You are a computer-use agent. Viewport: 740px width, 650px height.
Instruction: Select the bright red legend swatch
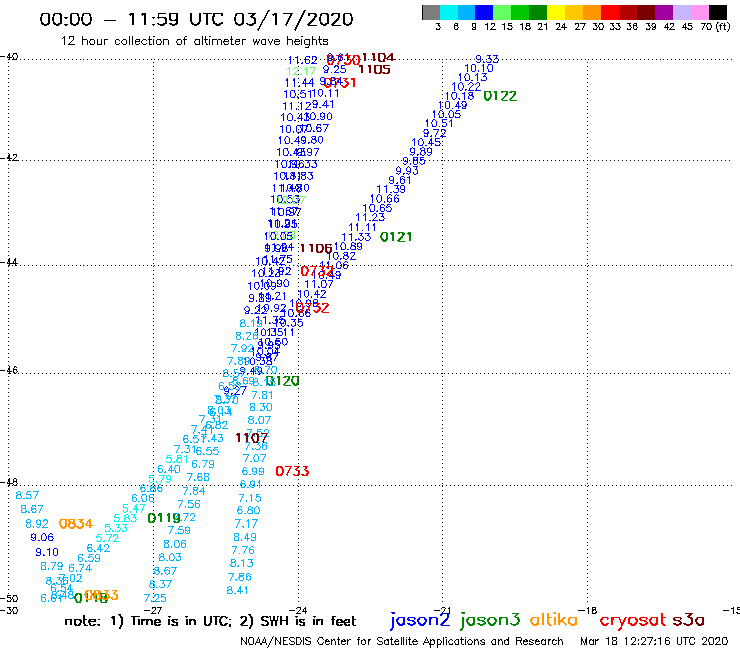pos(610,12)
